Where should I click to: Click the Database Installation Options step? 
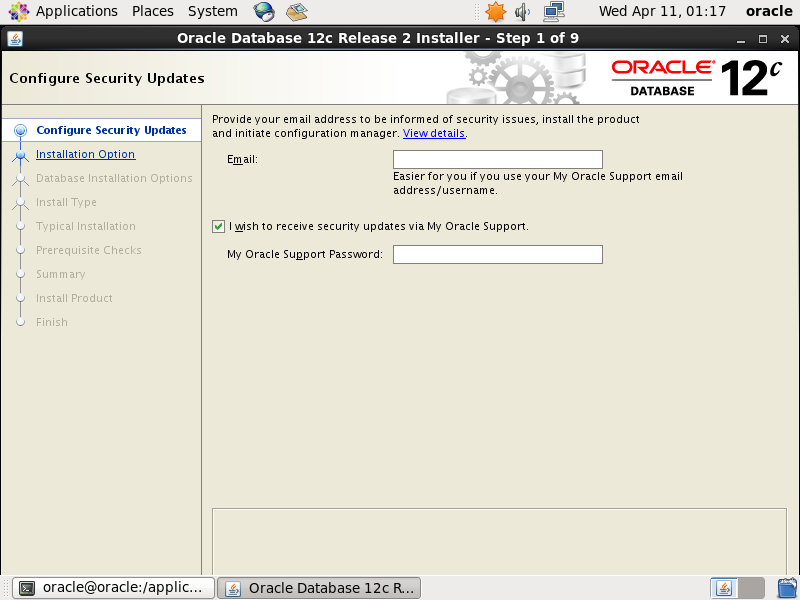[114, 178]
